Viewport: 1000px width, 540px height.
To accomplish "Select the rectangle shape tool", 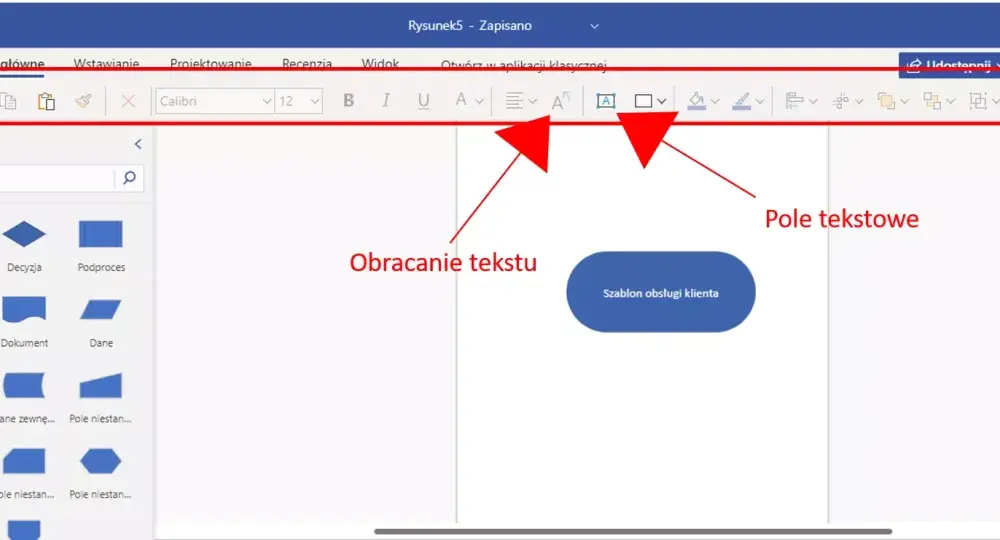I will pyautogui.click(x=643, y=101).
